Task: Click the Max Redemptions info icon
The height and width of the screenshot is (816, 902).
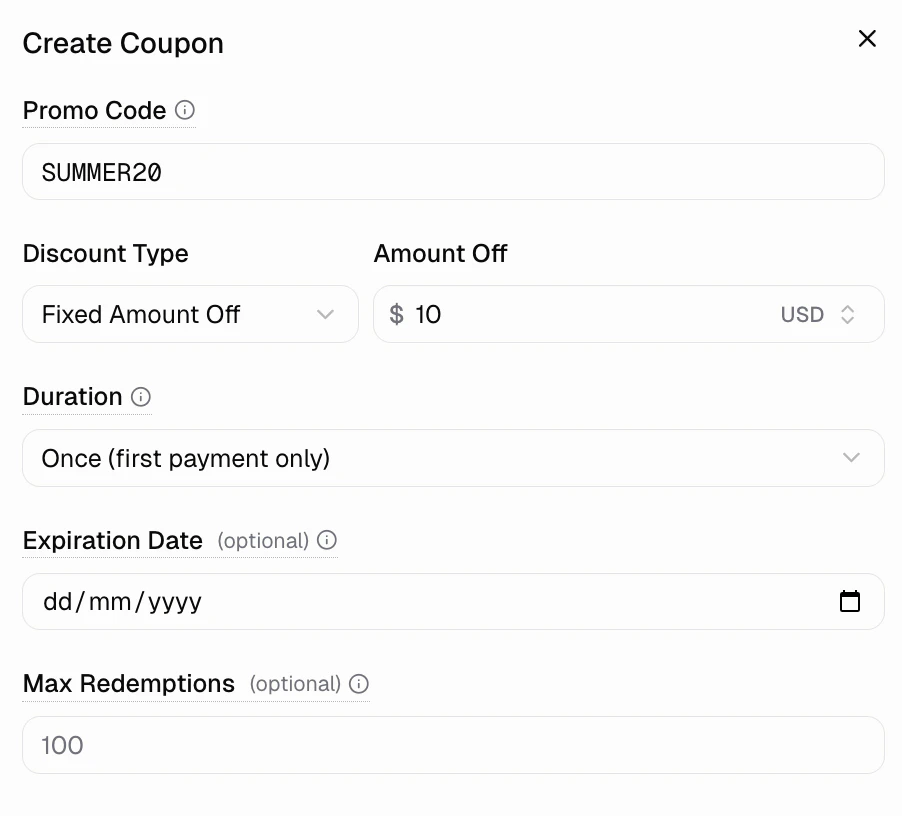Action: tap(360, 684)
